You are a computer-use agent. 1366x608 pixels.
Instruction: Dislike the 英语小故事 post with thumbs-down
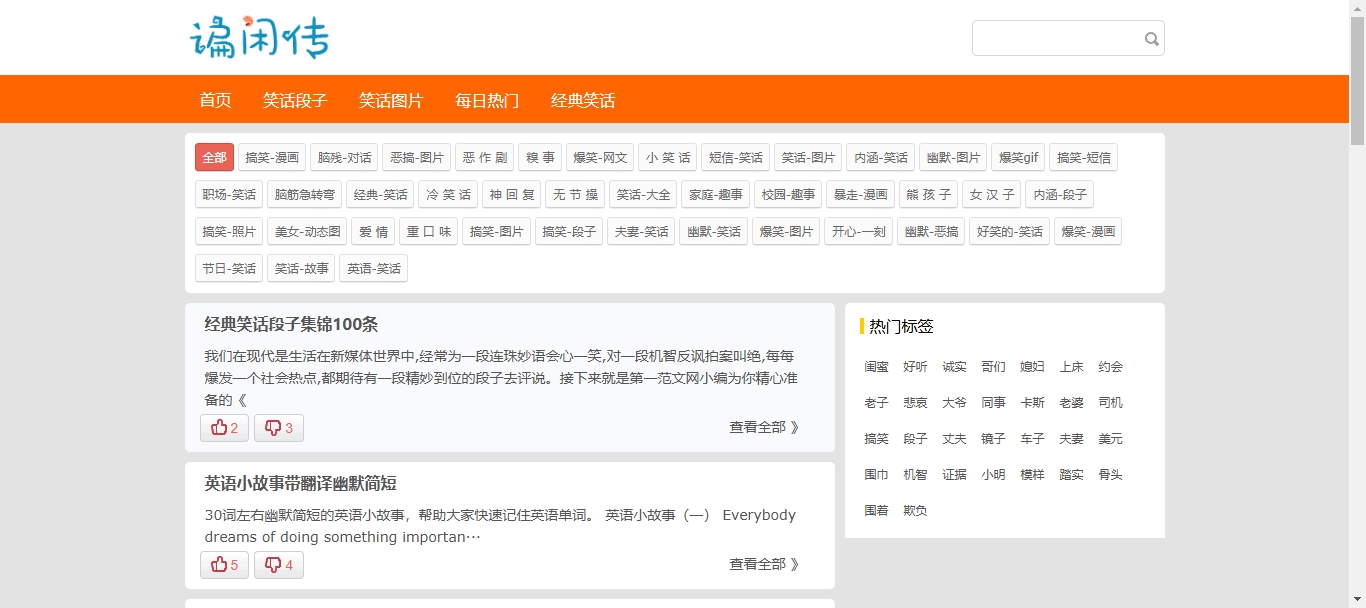(278, 565)
